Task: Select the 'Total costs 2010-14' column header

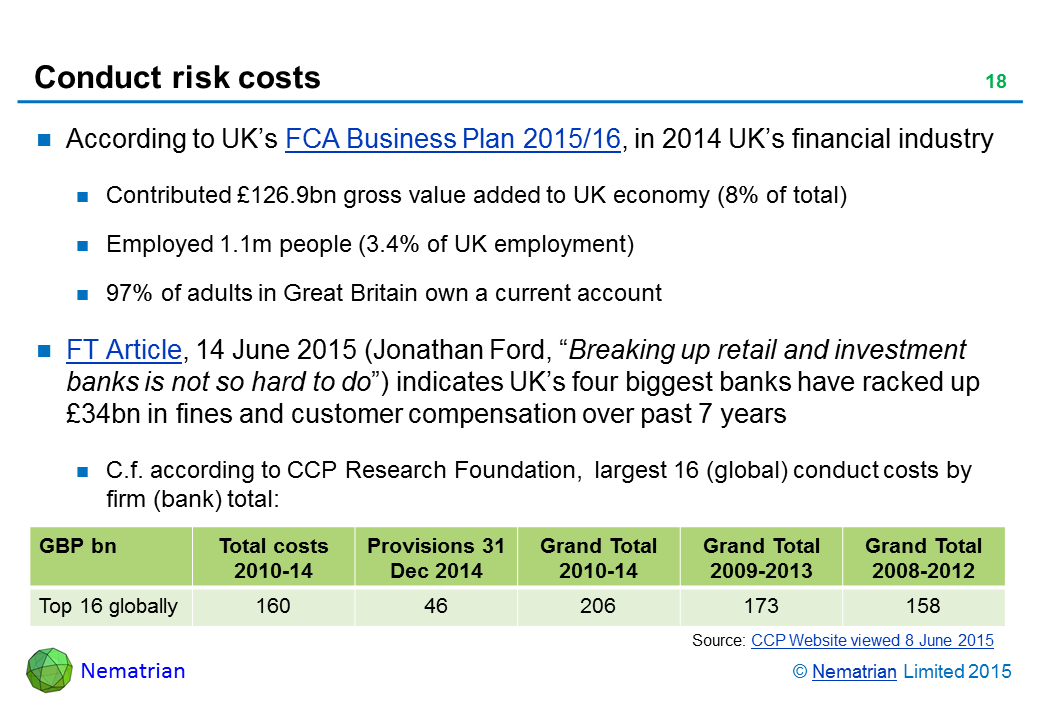Action: click(x=273, y=558)
